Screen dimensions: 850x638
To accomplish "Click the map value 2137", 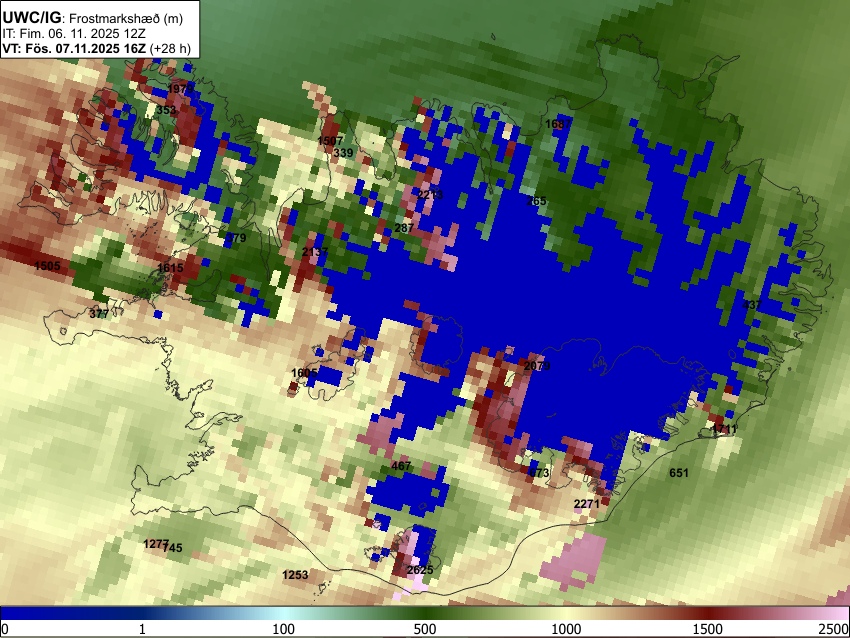I will 315,252.
